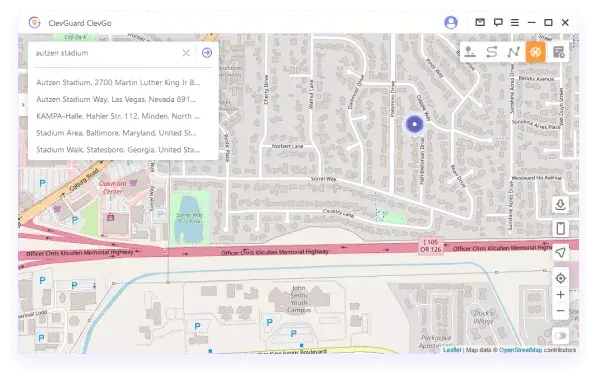Screen dimensions: 597x380
Task: Select the multi-spot route mode icon
Action: [513, 52]
